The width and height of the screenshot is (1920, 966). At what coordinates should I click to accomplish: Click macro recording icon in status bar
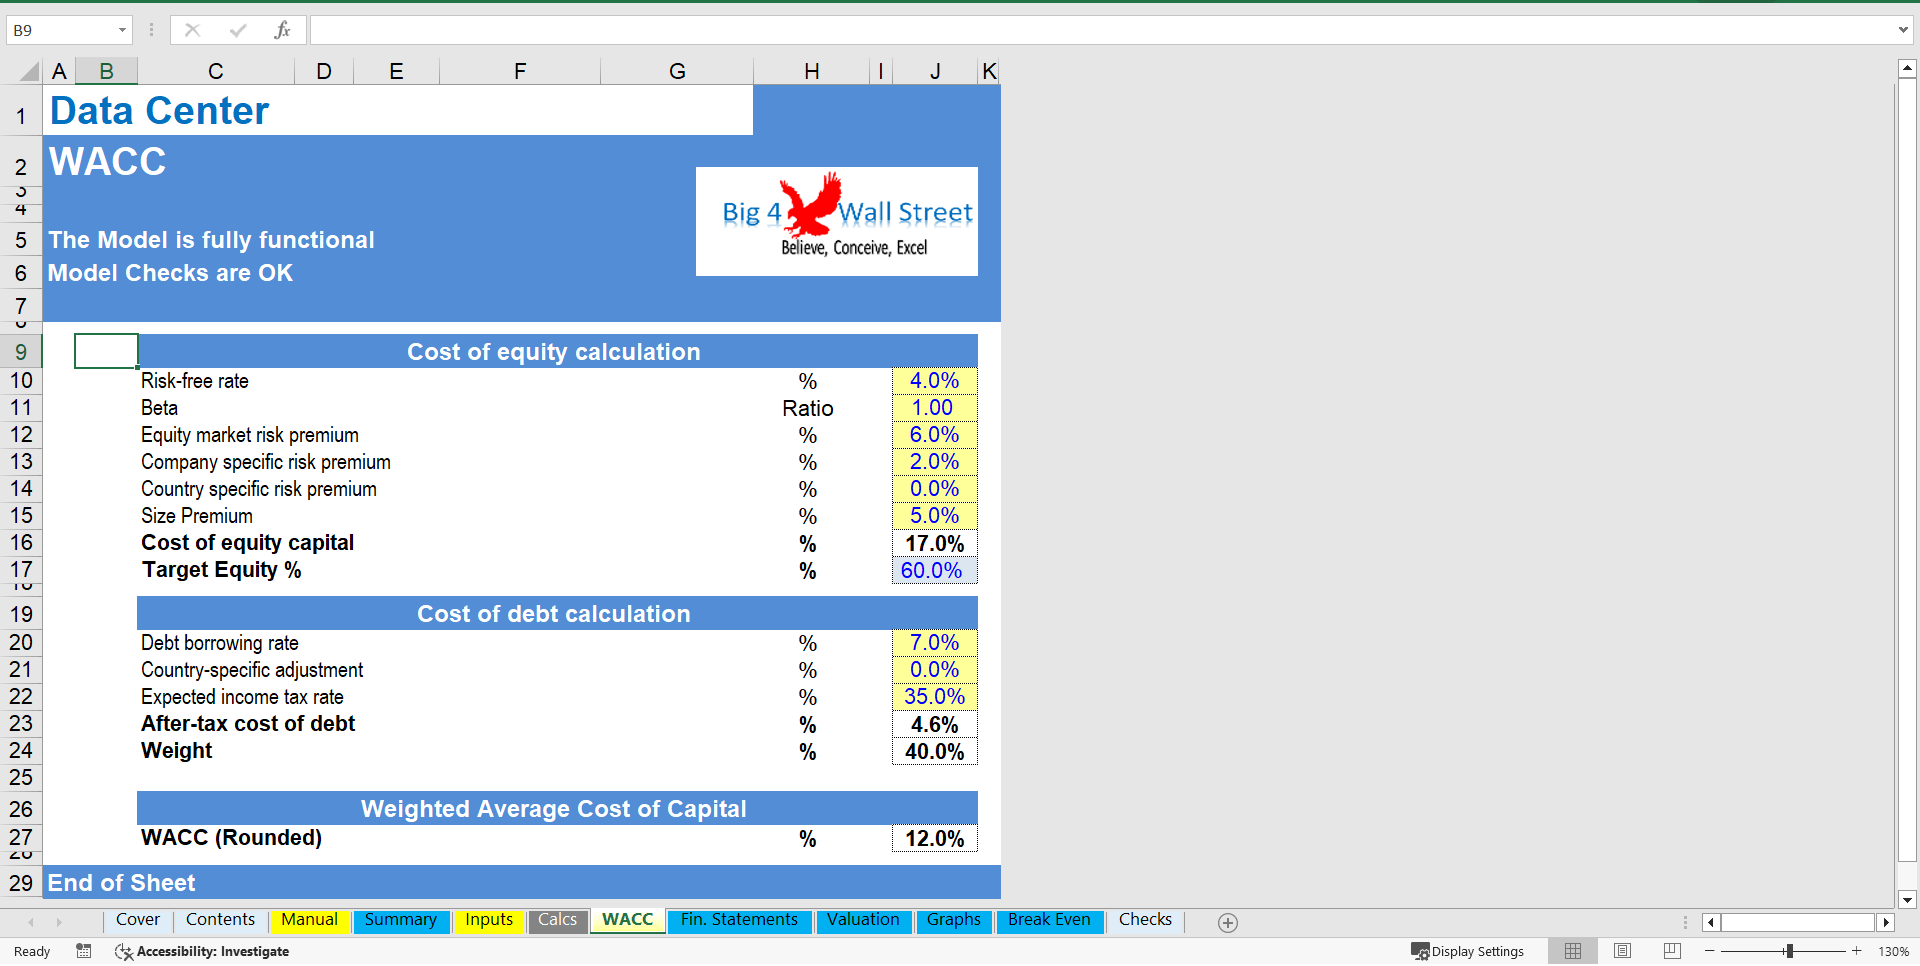84,951
